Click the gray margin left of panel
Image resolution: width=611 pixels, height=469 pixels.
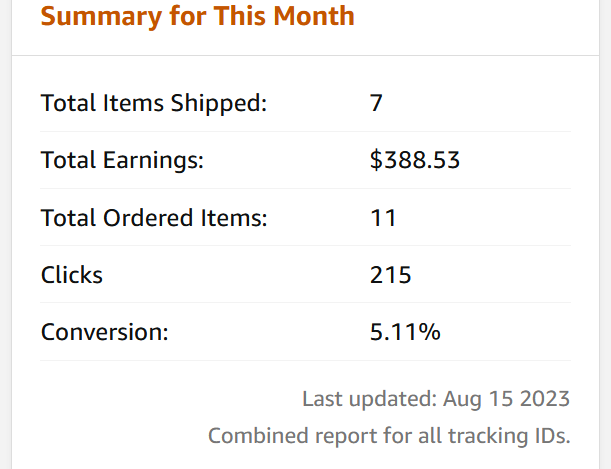pyautogui.click(x=5, y=234)
